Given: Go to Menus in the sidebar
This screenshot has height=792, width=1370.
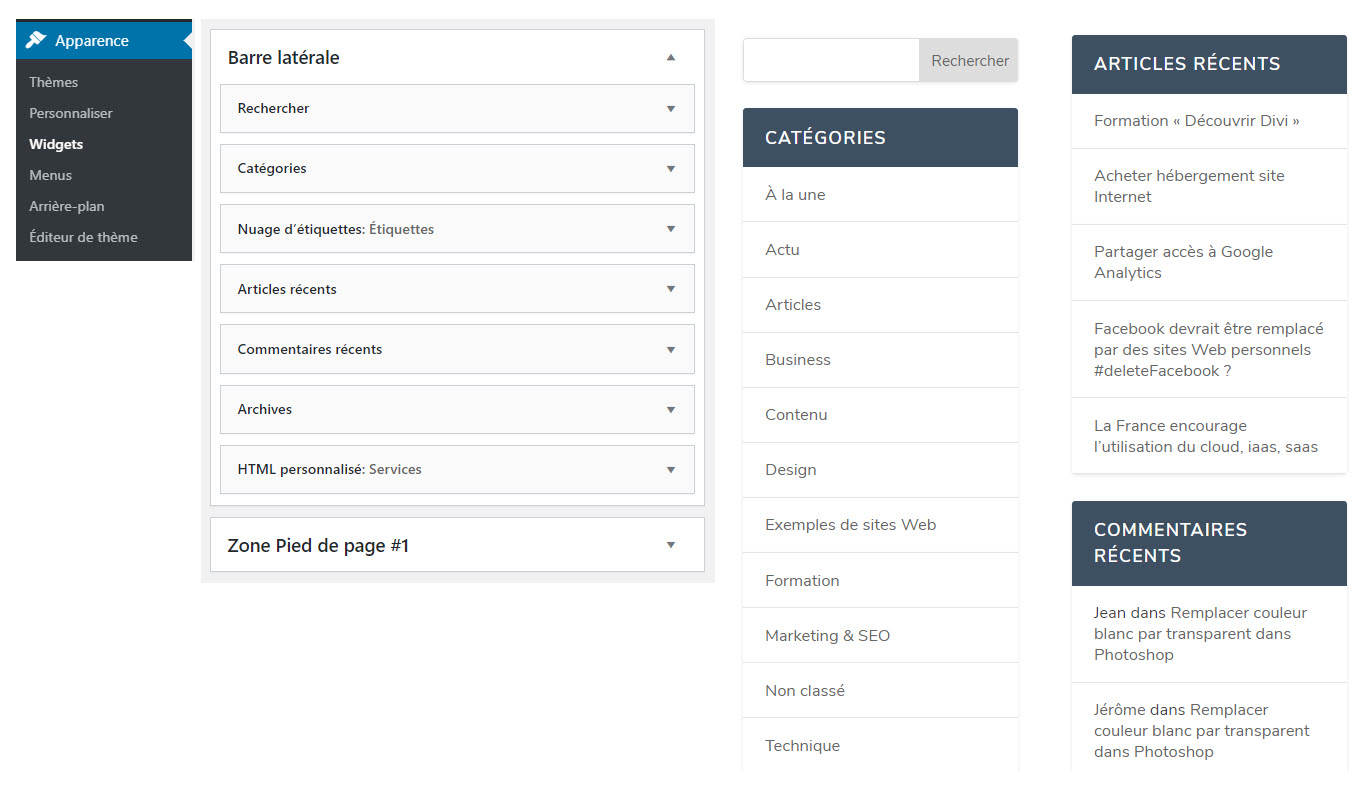Looking at the screenshot, I should point(50,175).
